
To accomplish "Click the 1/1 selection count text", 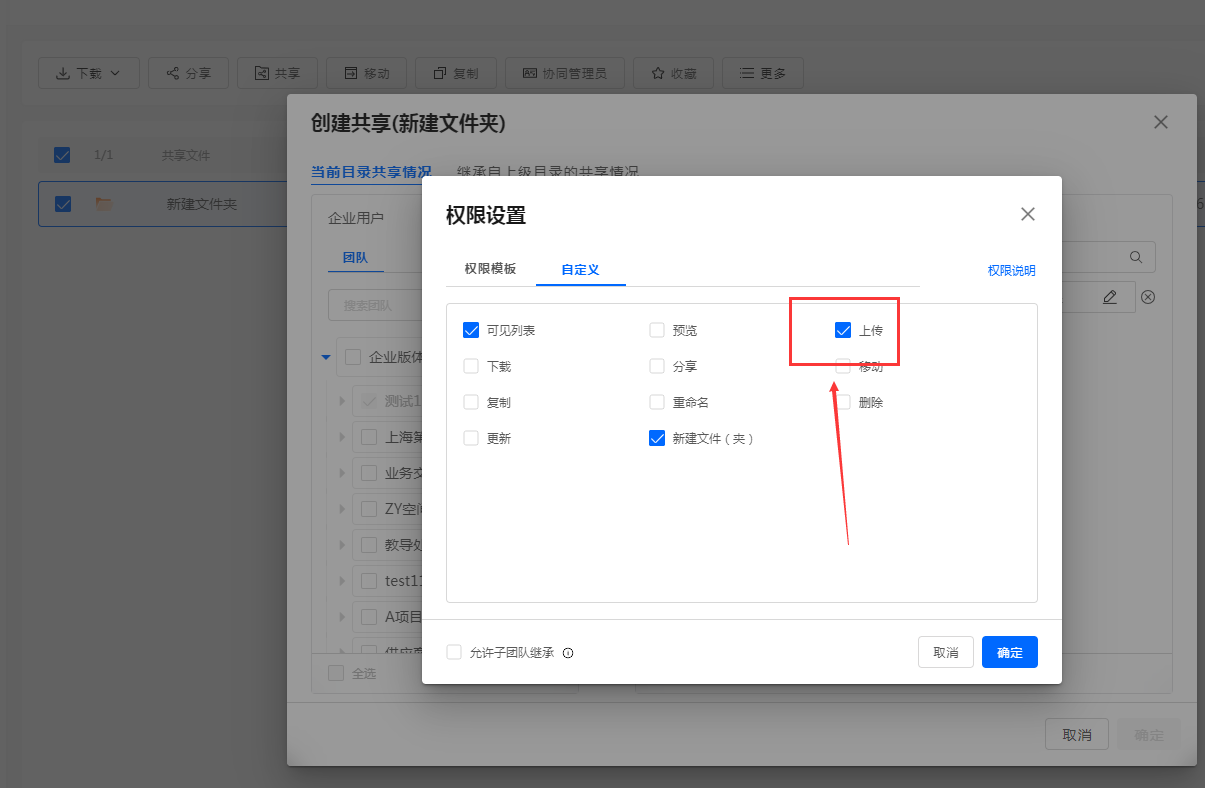I will (x=103, y=155).
